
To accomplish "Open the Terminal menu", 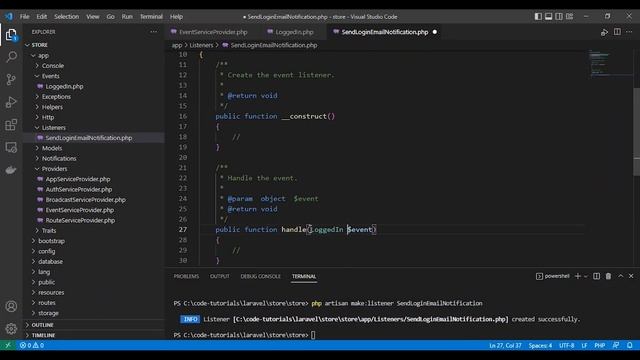I will tap(151, 17).
